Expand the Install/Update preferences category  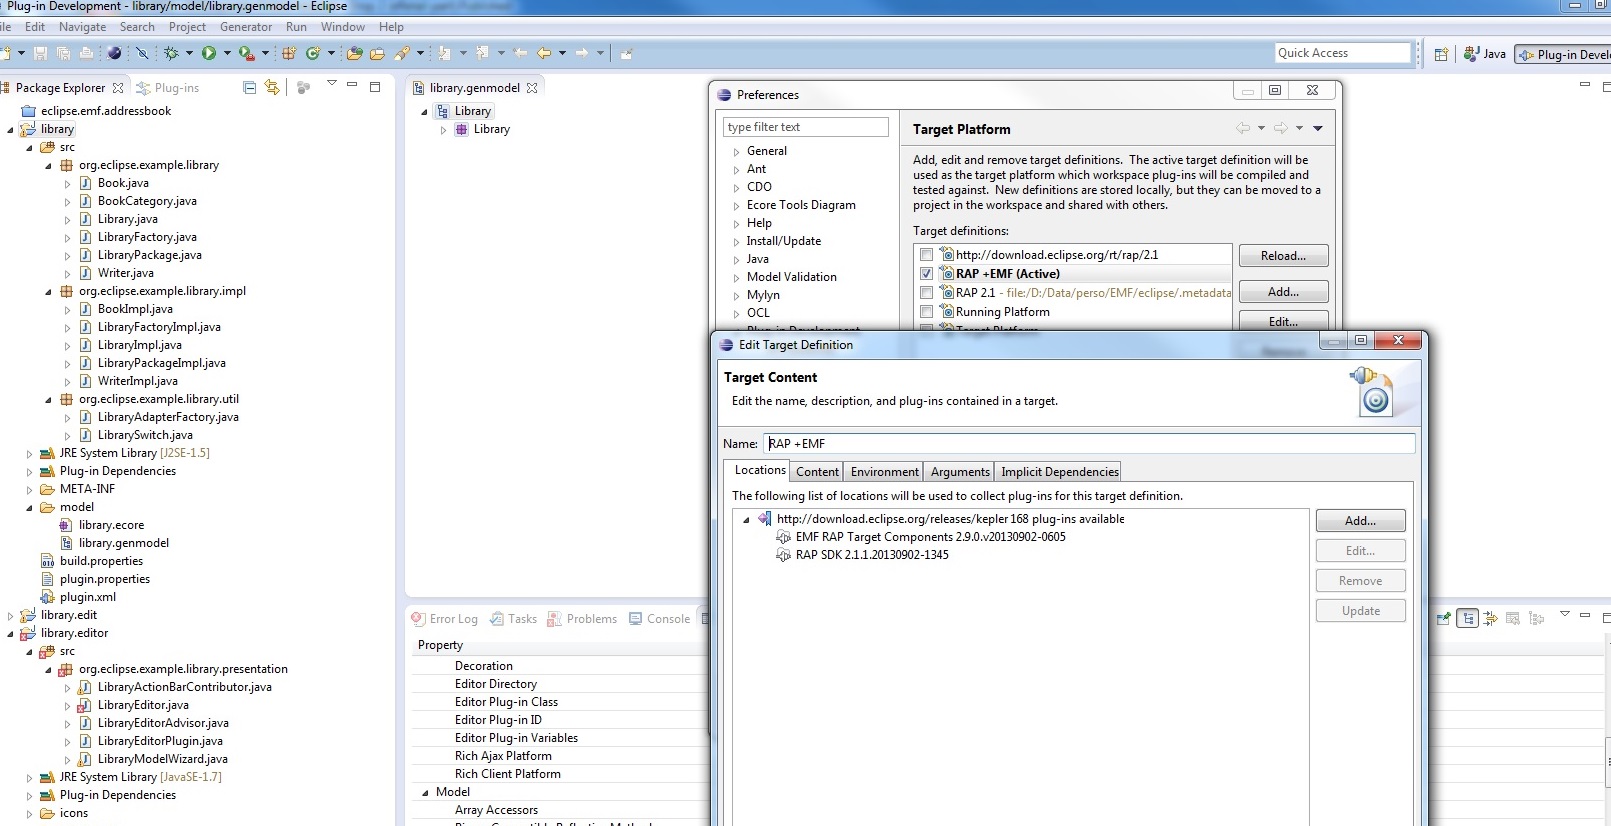tap(737, 242)
